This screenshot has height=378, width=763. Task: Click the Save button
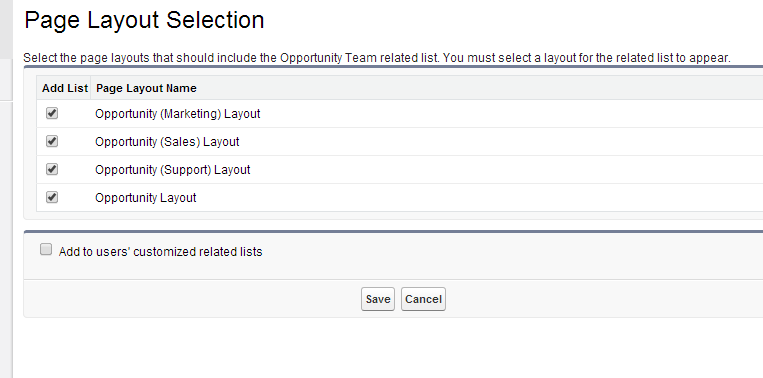coord(378,299)
